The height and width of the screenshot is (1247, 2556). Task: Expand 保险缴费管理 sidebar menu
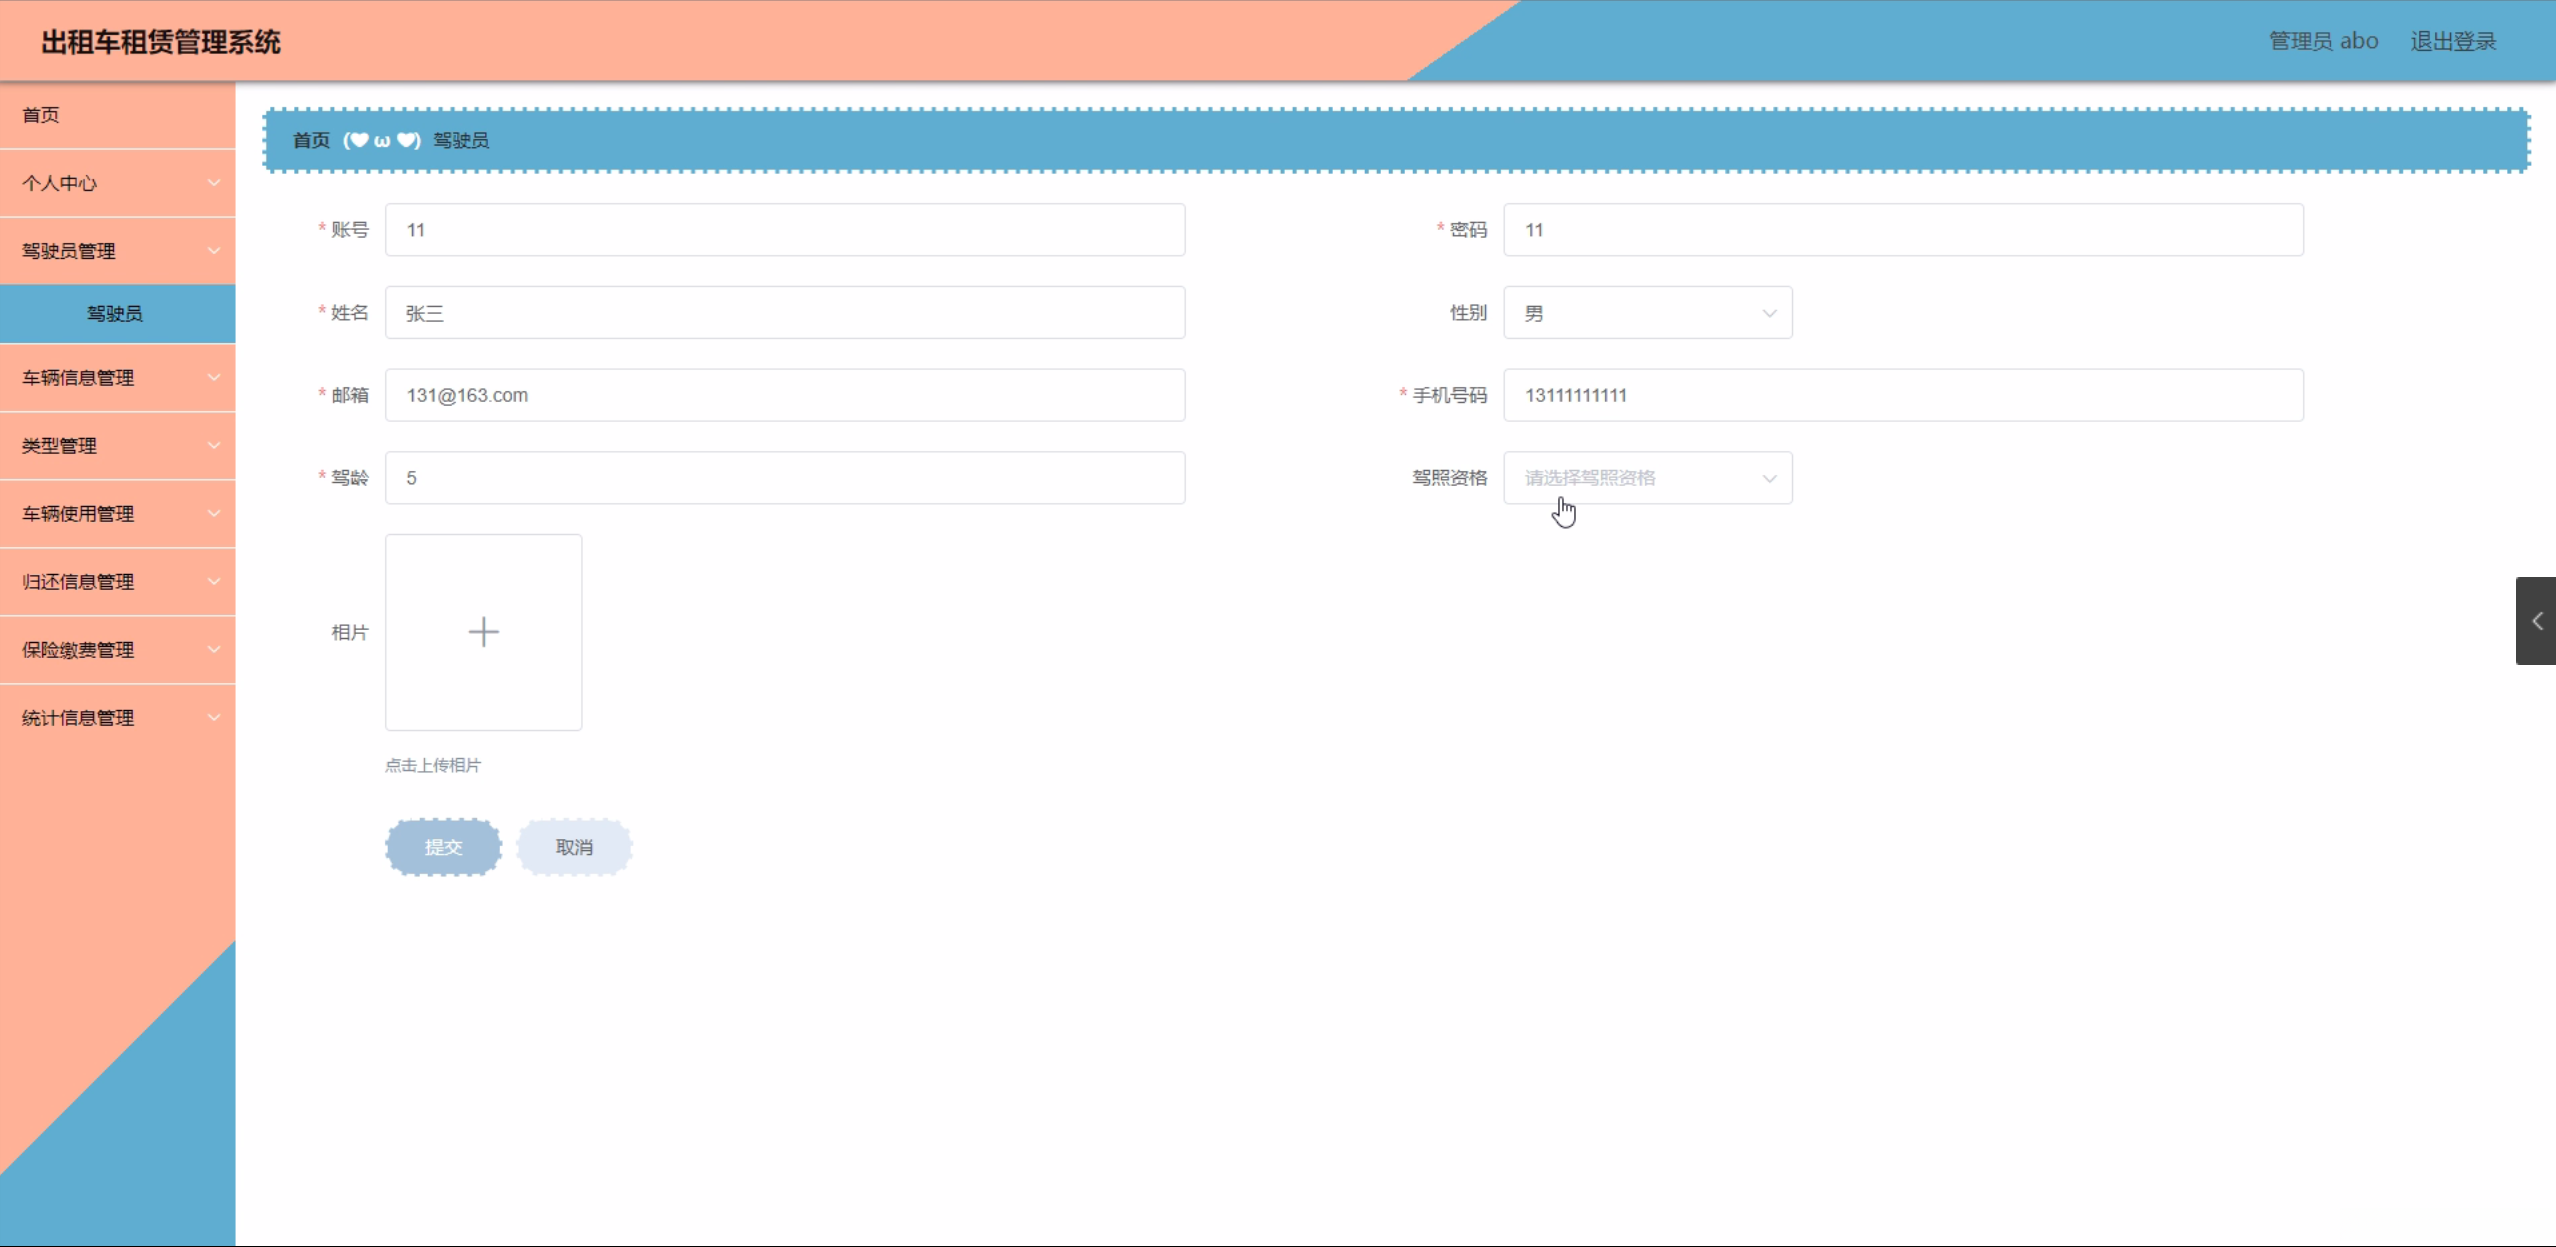(x=117, y=650)
